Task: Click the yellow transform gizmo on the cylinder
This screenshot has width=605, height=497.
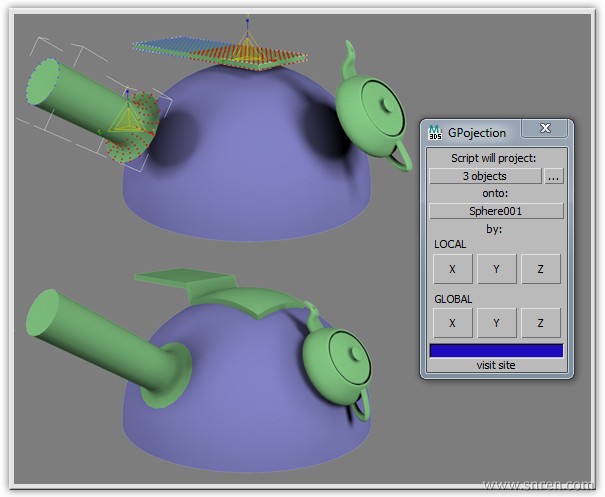Action: coord(127,118)
